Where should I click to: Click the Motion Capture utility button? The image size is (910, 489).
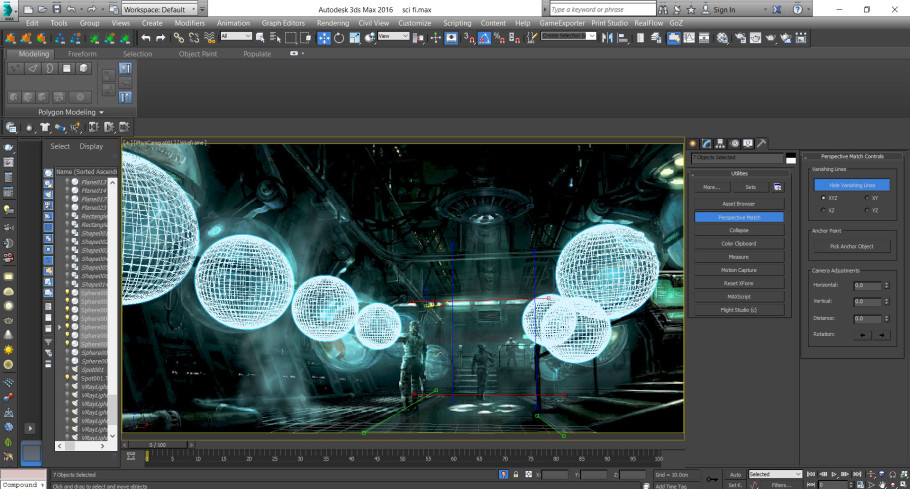point(739,270)
